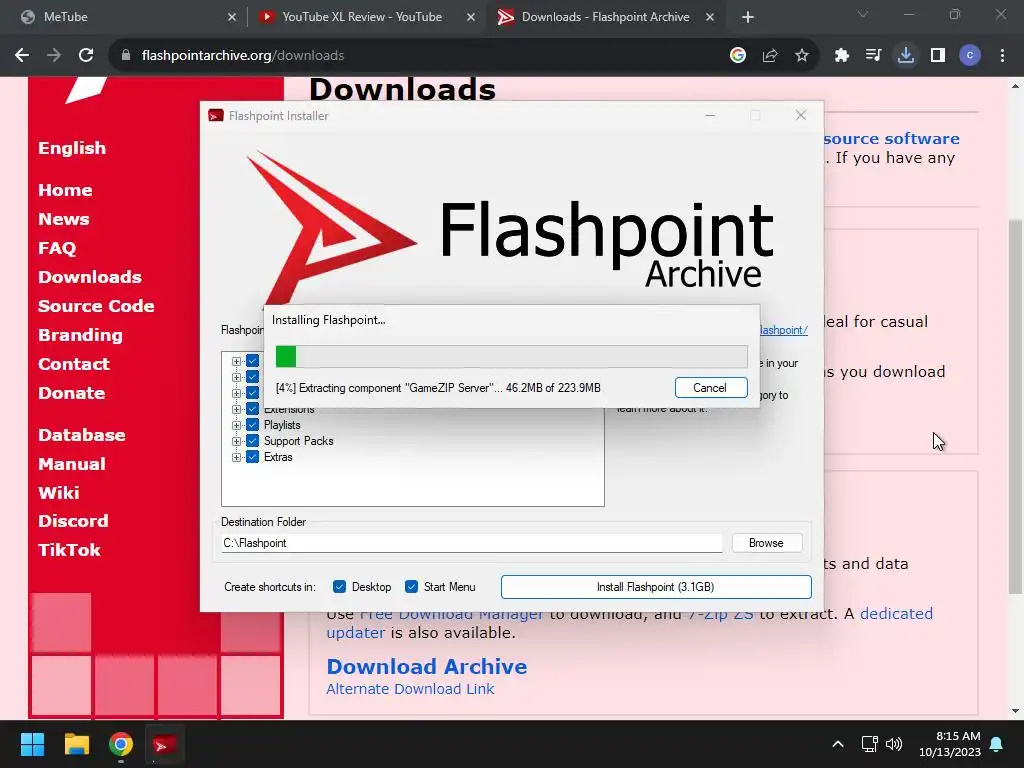The height and width of the screenshot is (768, 1024).
Task: Toggle the Chrome side panel icon
Action: tap(938, 56)
